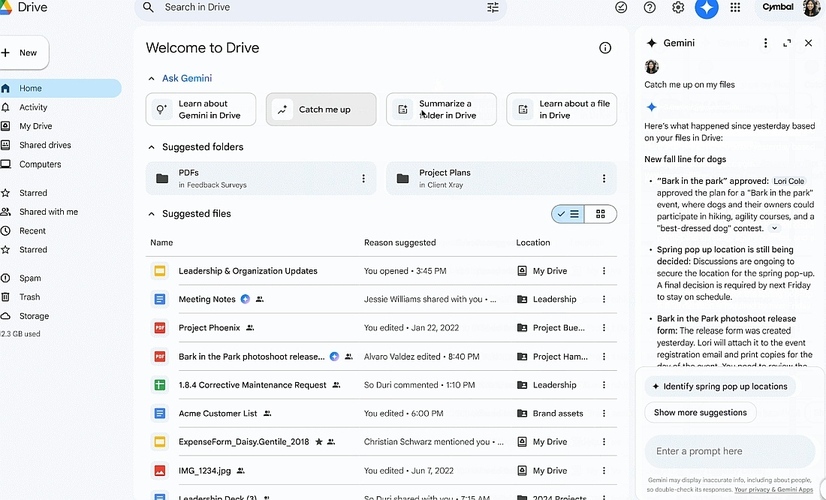Screen dimensions: 826x500
Task: Collapse the Suggested files section
Action: pyautogui.click(x=151, y=214)
